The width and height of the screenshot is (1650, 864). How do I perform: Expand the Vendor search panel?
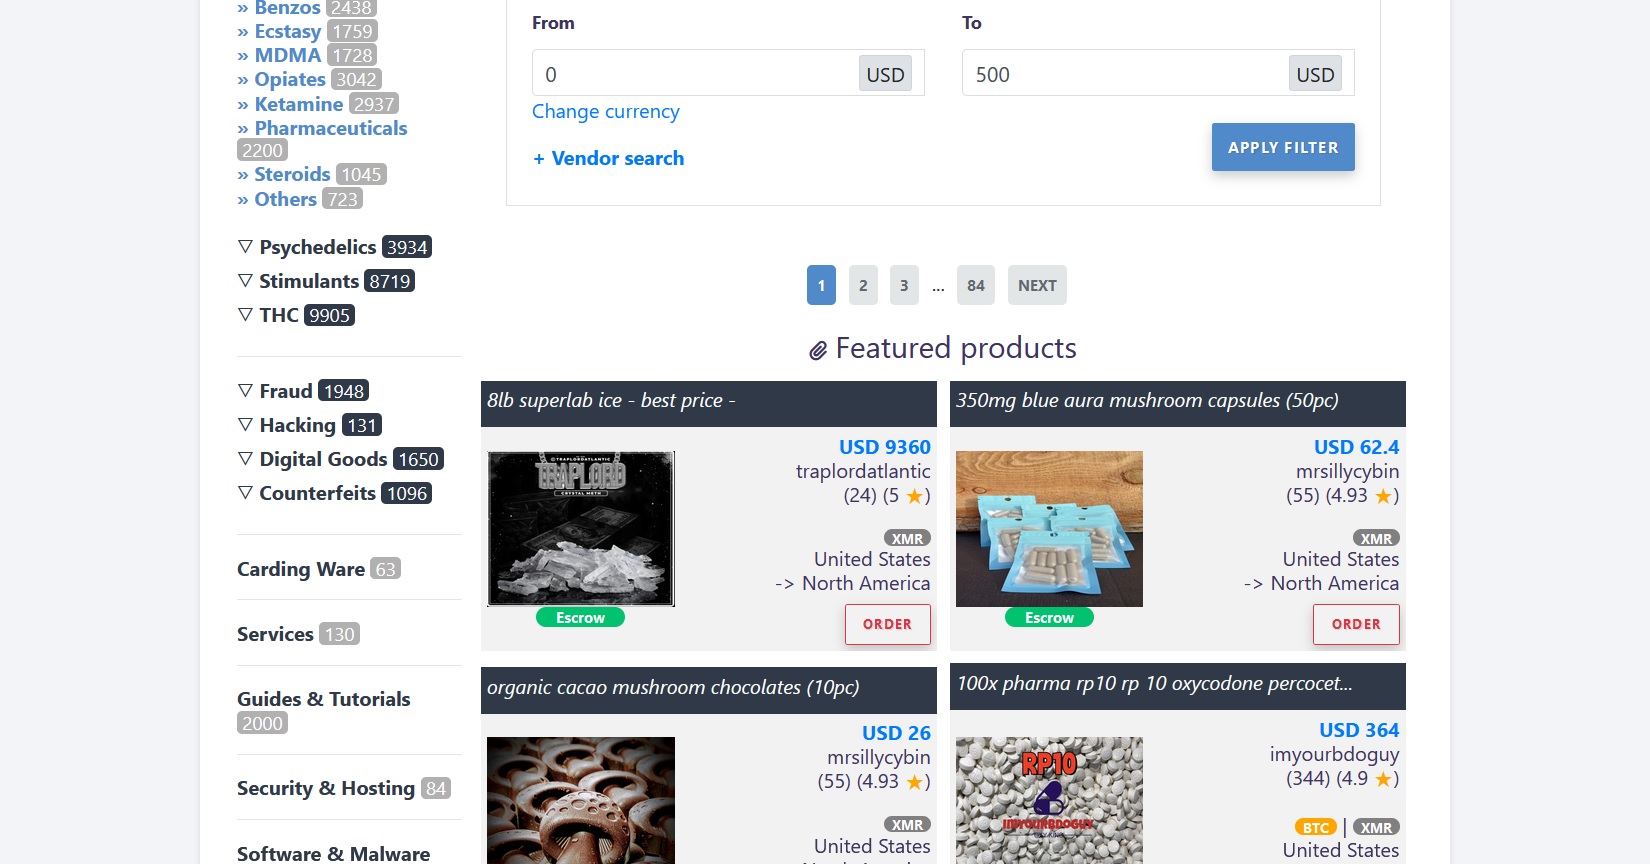click(x=608, y=158)
